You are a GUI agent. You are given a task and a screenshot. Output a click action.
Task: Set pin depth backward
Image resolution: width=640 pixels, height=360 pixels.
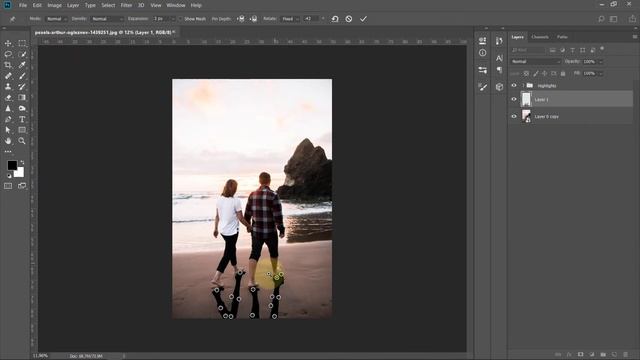(x=253, y=19)
